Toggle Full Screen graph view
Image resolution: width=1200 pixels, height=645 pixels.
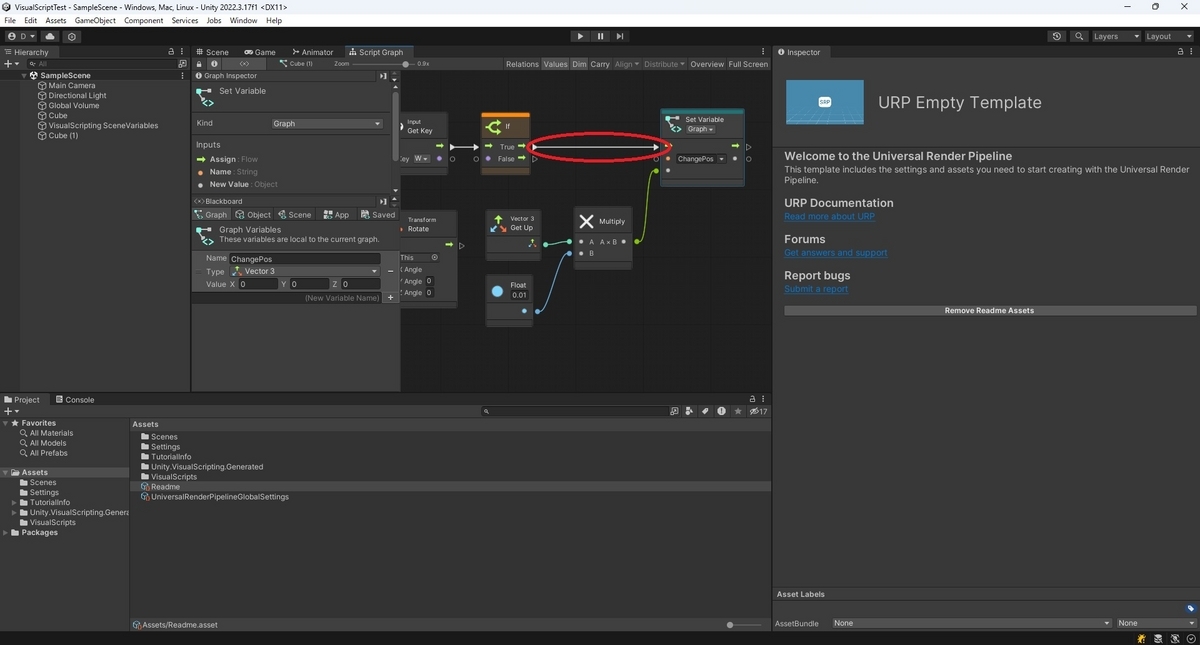click(748, 64)
